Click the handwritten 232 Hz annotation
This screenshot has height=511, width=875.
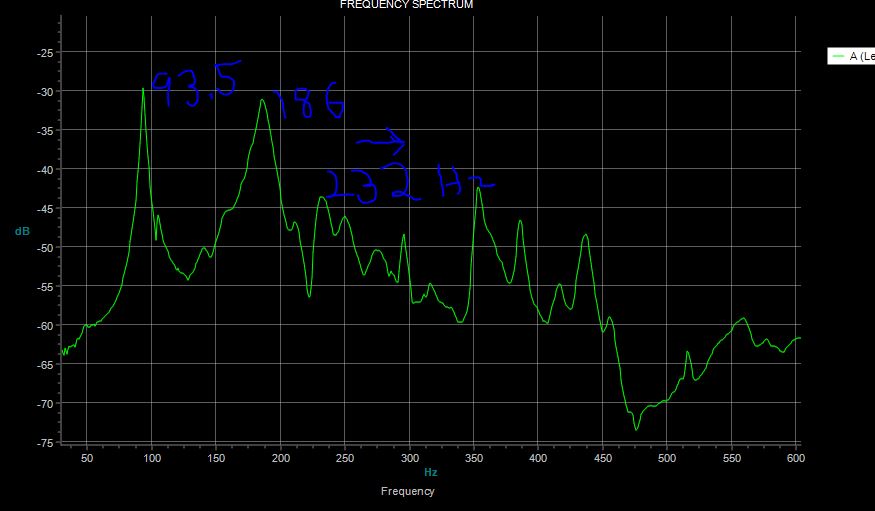click(405, 185)
